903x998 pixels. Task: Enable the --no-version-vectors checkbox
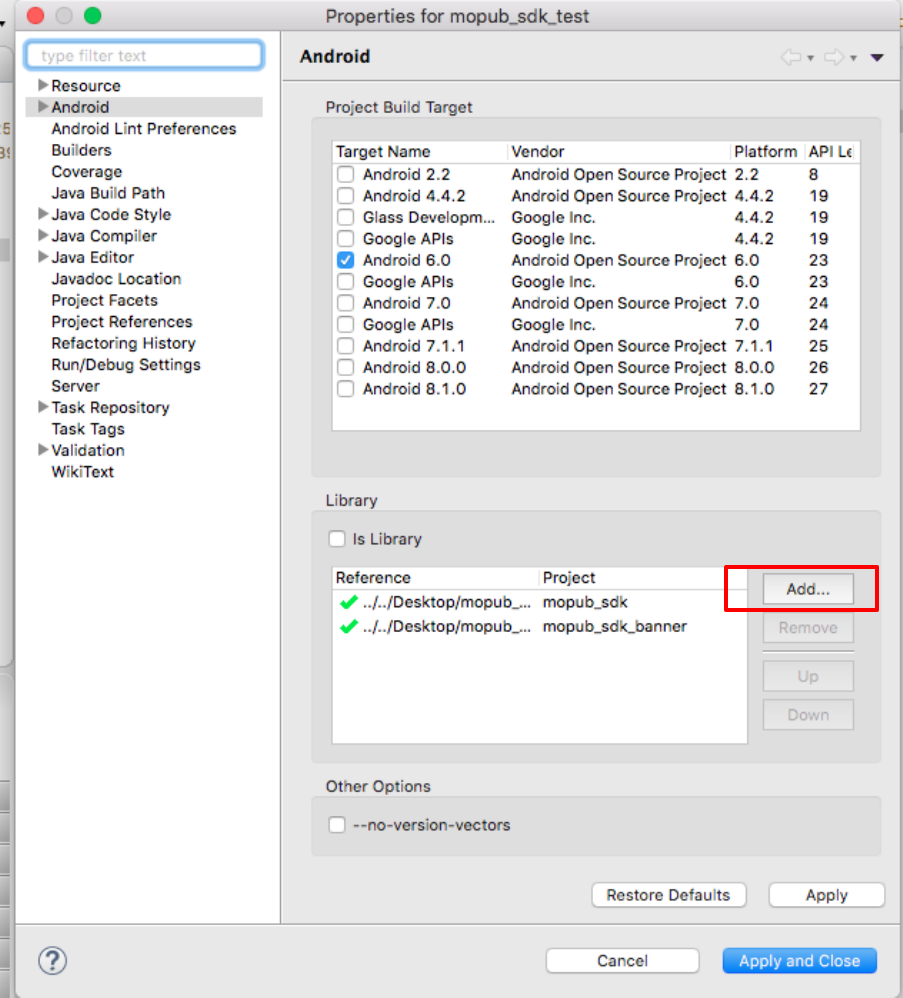point(337,825)
